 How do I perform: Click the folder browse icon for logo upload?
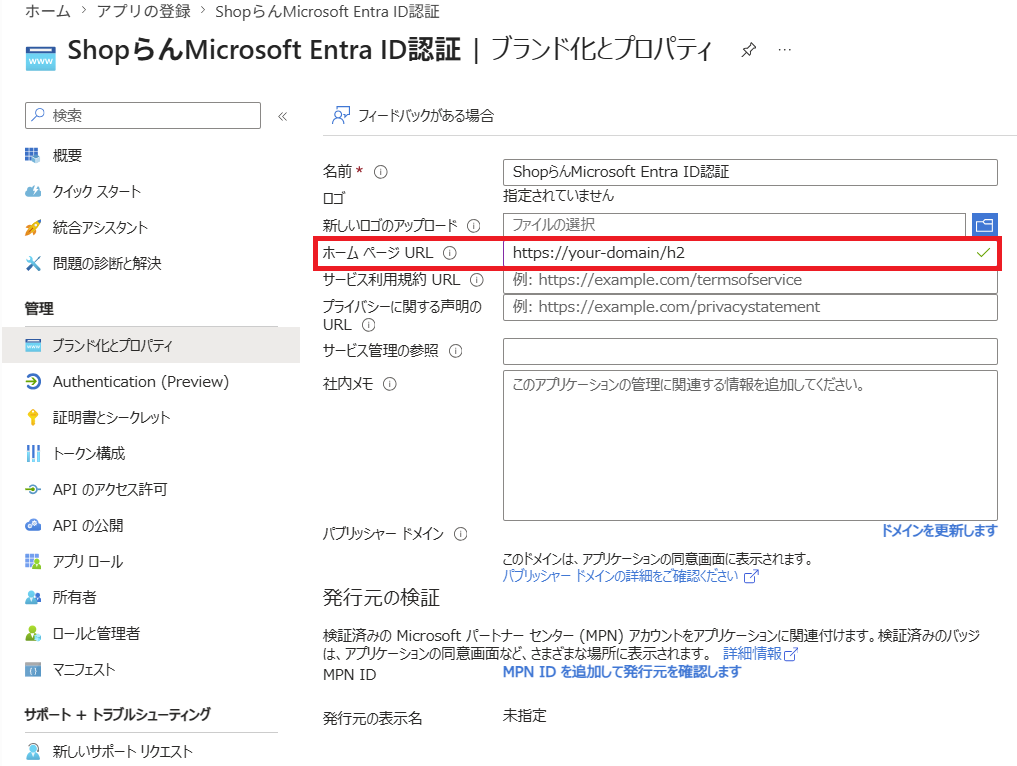(x=985, y=225)
